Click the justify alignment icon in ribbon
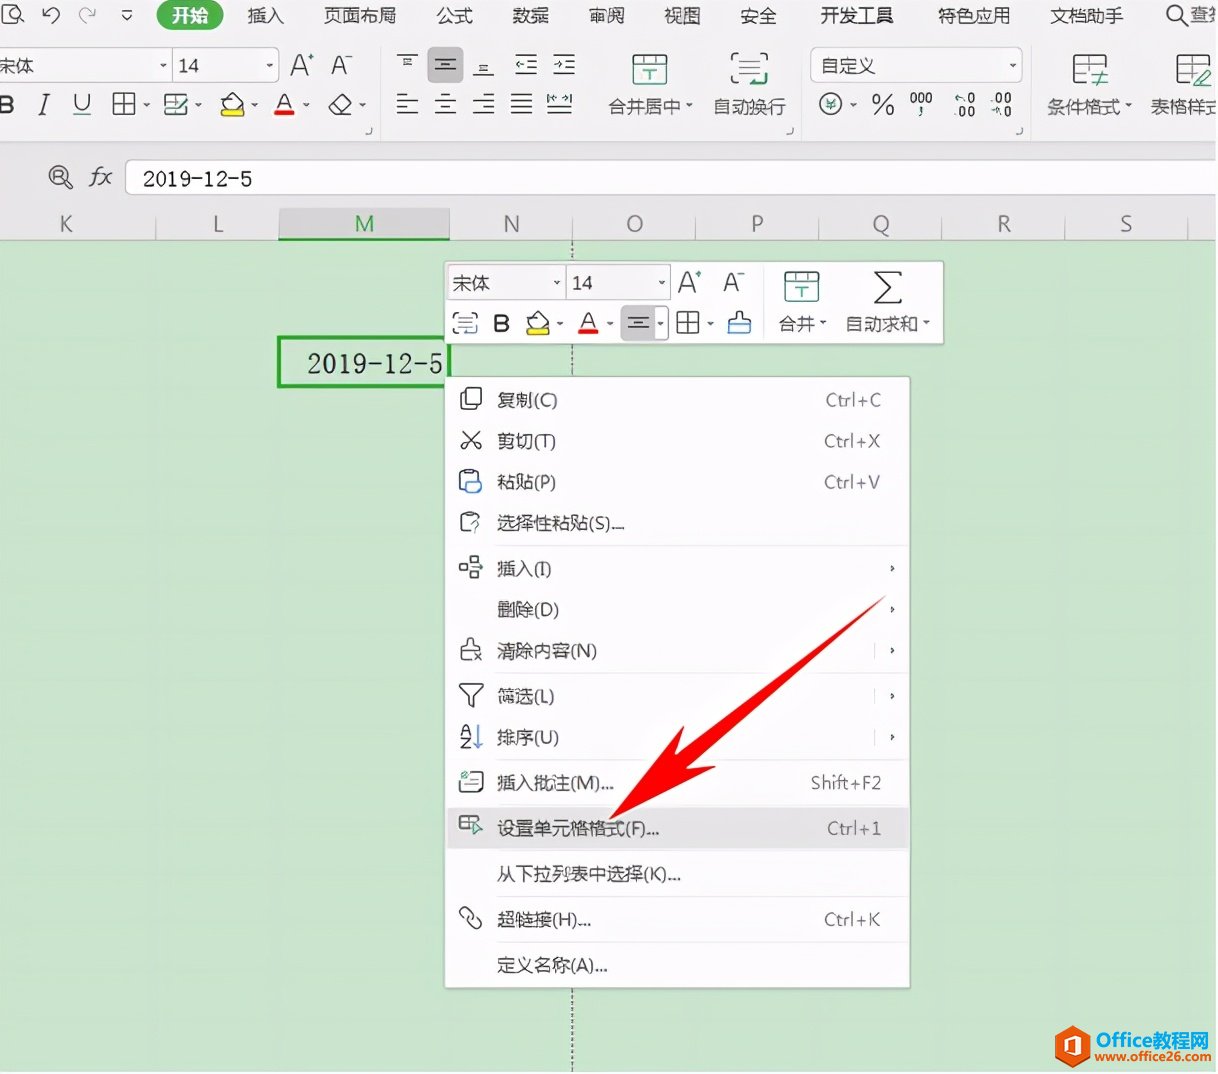1218x1074 pixels. pos(521,104)
